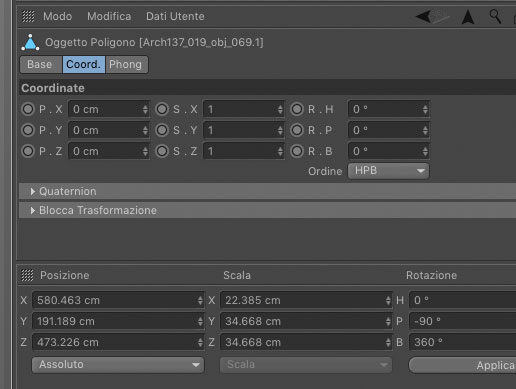The image size is (516, 389).
Task: Toggle the R.P keyframe circle
Action: point(297,130)
